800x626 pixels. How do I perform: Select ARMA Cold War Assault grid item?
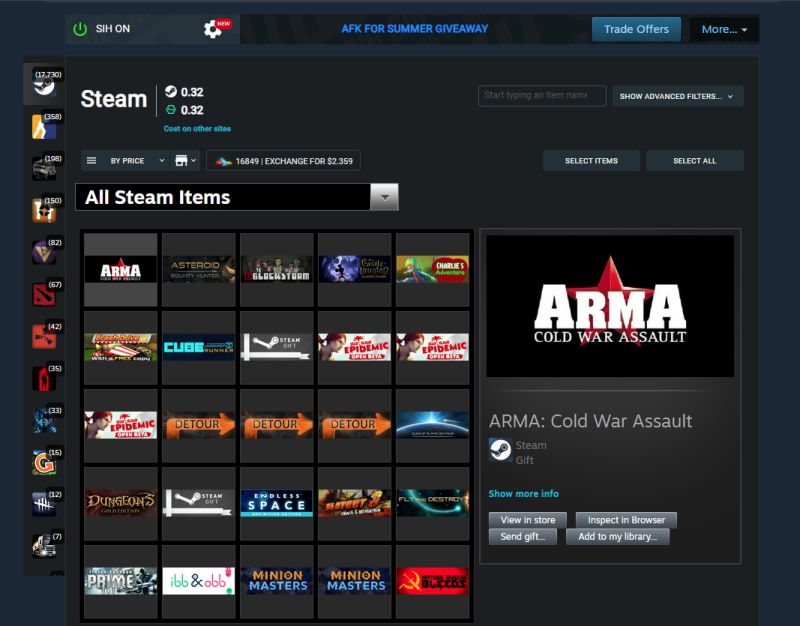[120, 270]
